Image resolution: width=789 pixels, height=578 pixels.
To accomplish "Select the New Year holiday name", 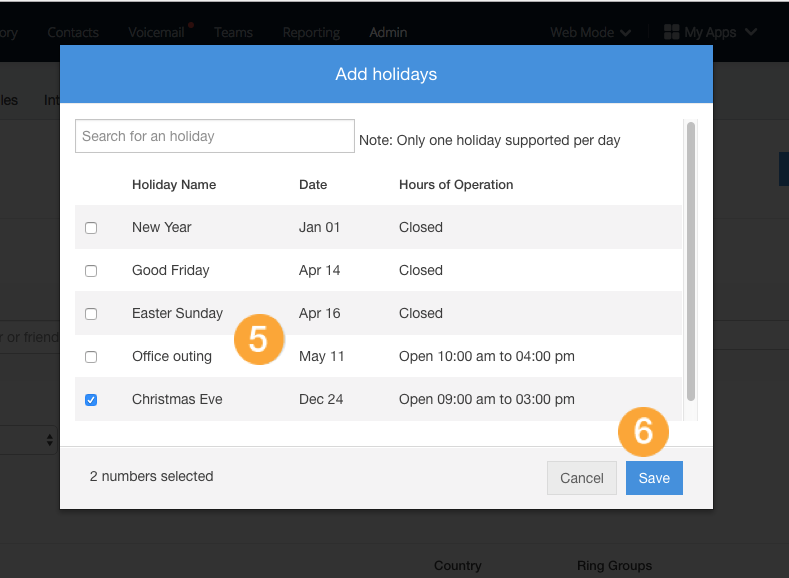I will (x=162, y=227).
